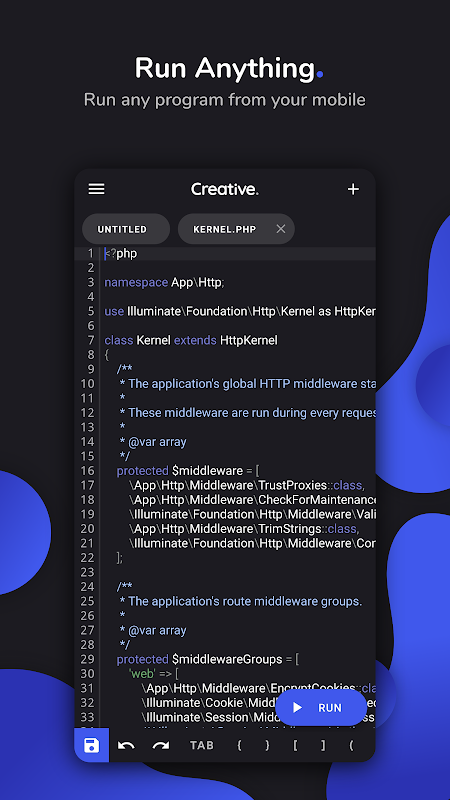This screenshot has height=800, width=450.
Task: Place cursor on line 1 php tag
Action: tap(121, 254)
